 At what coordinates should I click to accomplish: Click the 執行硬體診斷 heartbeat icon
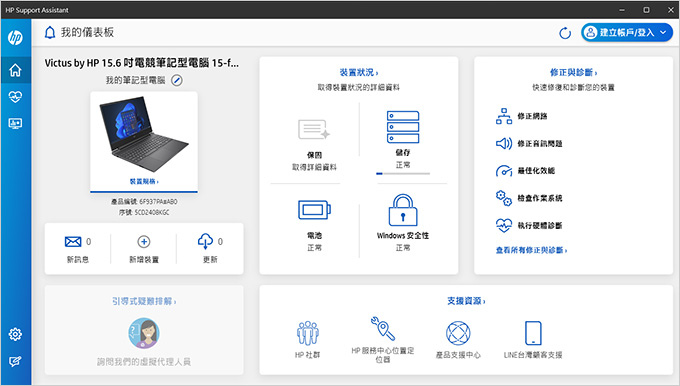[504, 226]
